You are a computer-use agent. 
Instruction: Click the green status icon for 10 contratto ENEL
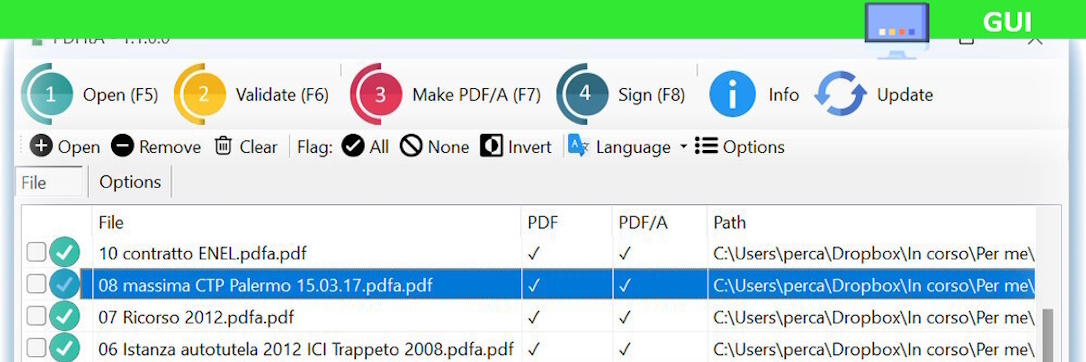click(64, 253)
